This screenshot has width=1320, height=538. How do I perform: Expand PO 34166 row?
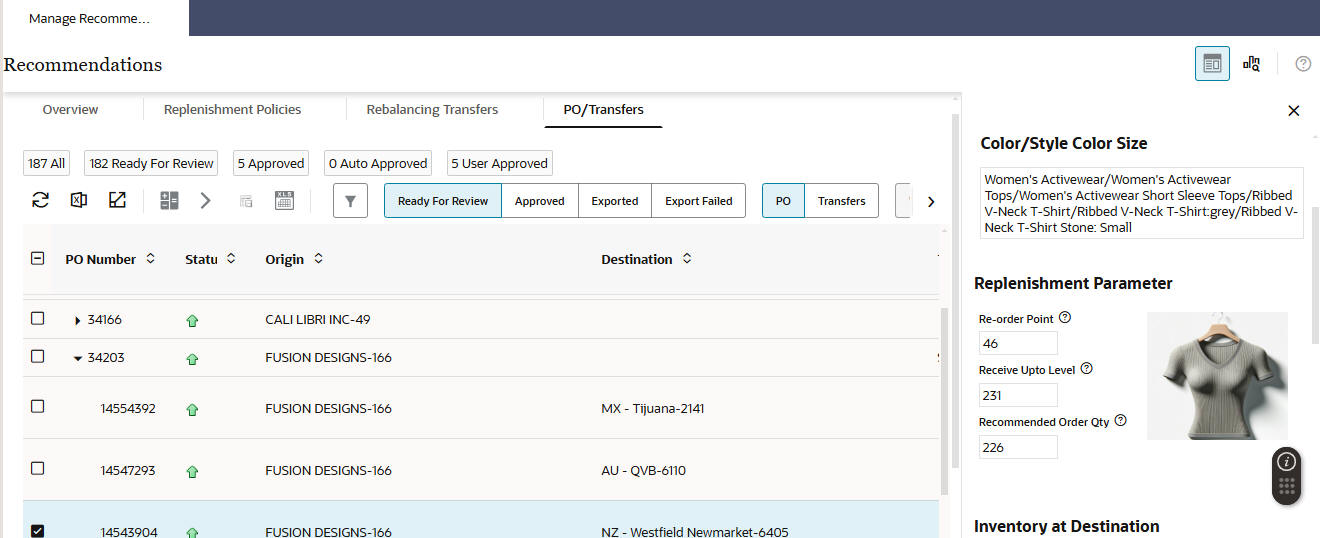(x=78, y=321)
